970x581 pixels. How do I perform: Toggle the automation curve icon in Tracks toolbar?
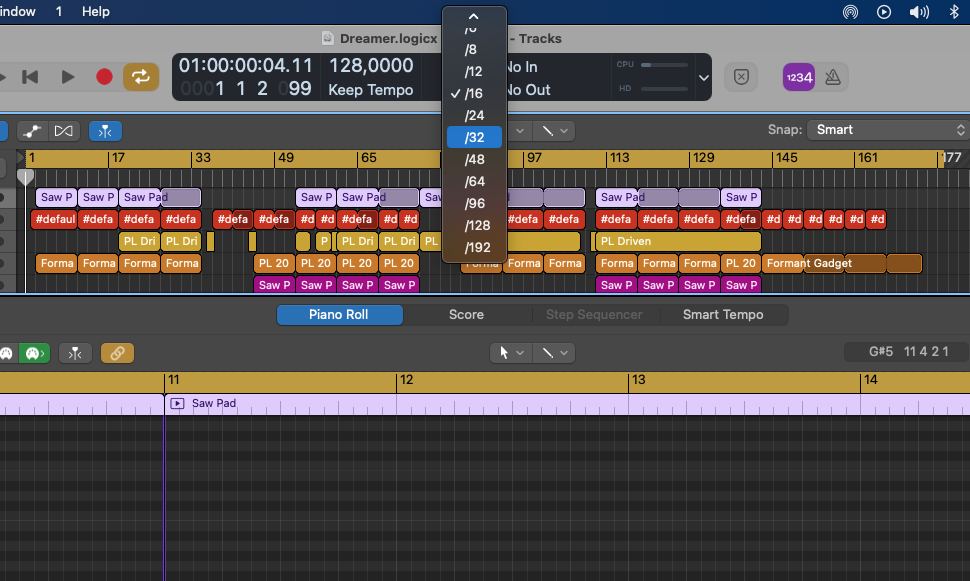[x=32, y=131]
